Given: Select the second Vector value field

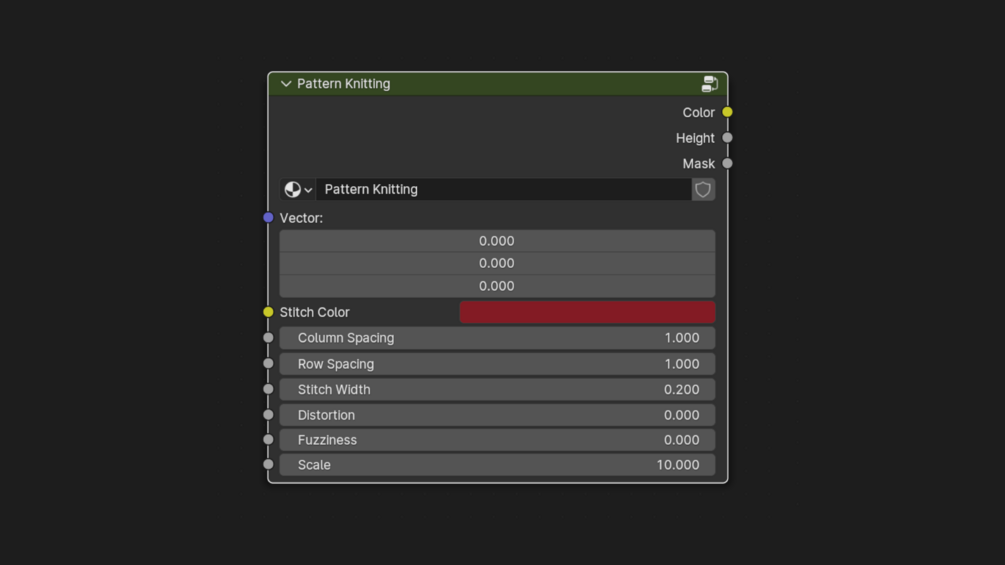Looking at the screenshot, I should [x=497, y=263].
